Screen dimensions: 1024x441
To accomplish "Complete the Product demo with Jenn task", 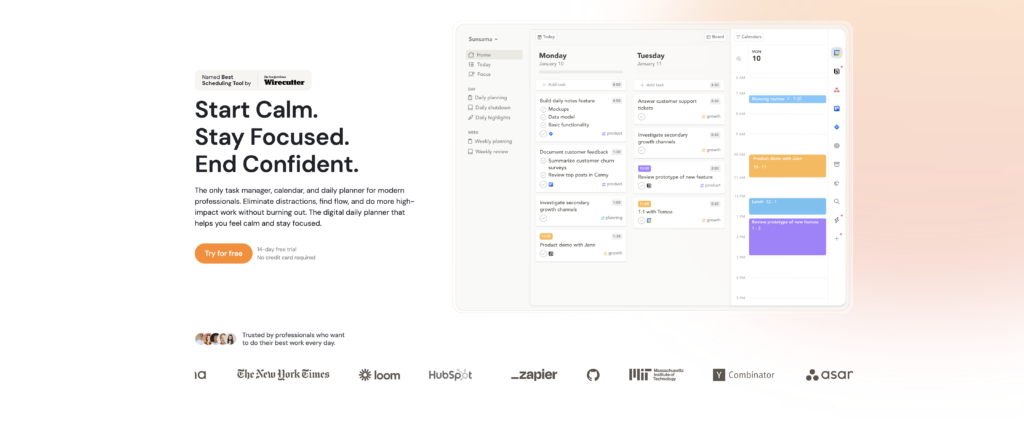I will coord(543,253).
